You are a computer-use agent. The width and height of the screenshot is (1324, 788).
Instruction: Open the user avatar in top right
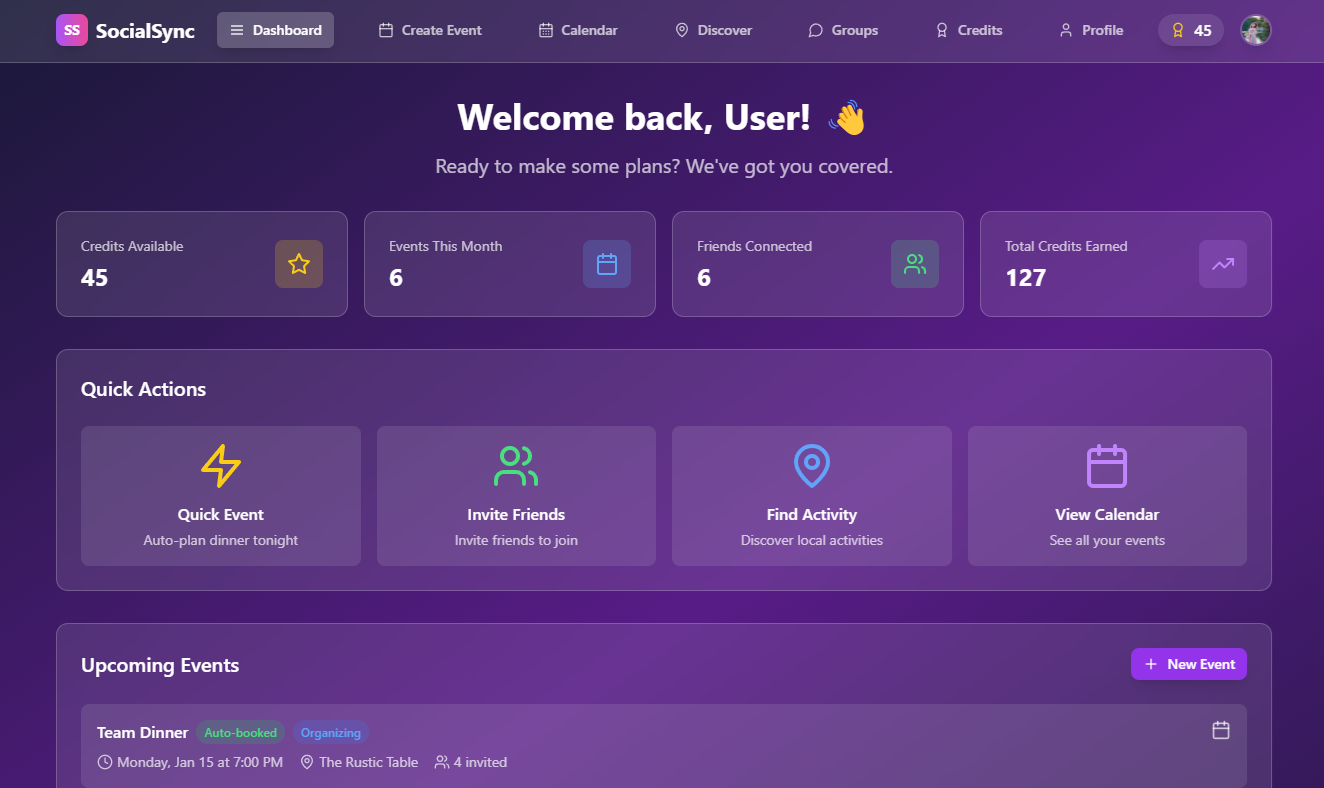click(x=1256, y=30)
